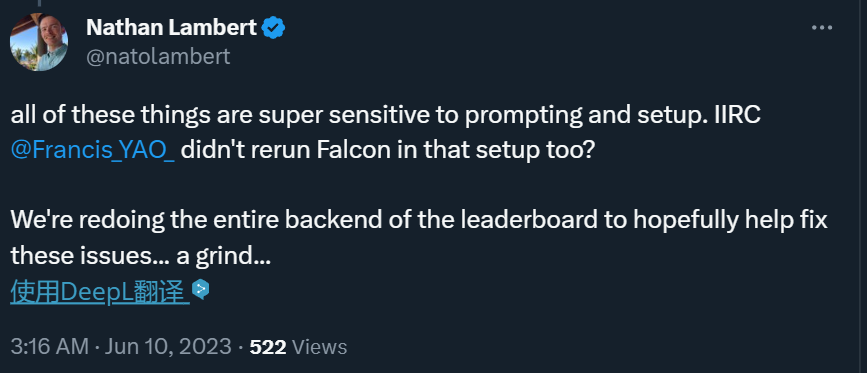The image size is (867, 373).
Task: Click the DeepL logo icon beside the translate link
Action: (x=201, y=290)
